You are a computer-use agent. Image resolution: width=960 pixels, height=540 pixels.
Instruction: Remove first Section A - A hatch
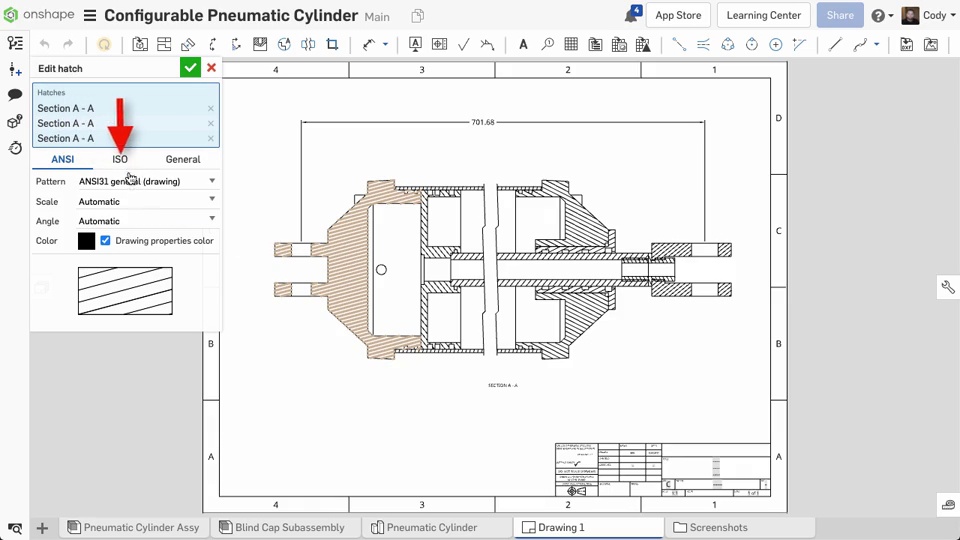[210, 108]
